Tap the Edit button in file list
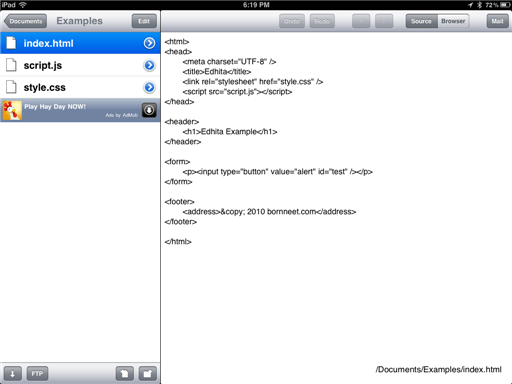 pos(144,21)
